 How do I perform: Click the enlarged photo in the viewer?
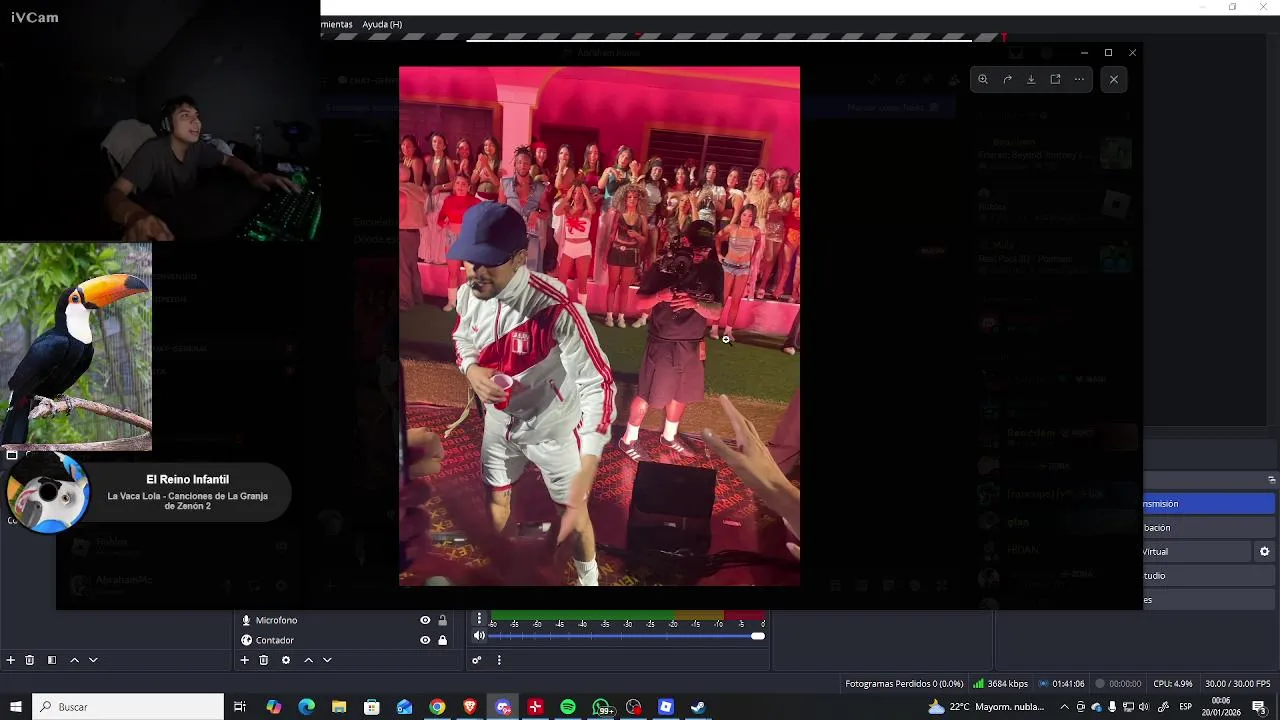point(599,326)
